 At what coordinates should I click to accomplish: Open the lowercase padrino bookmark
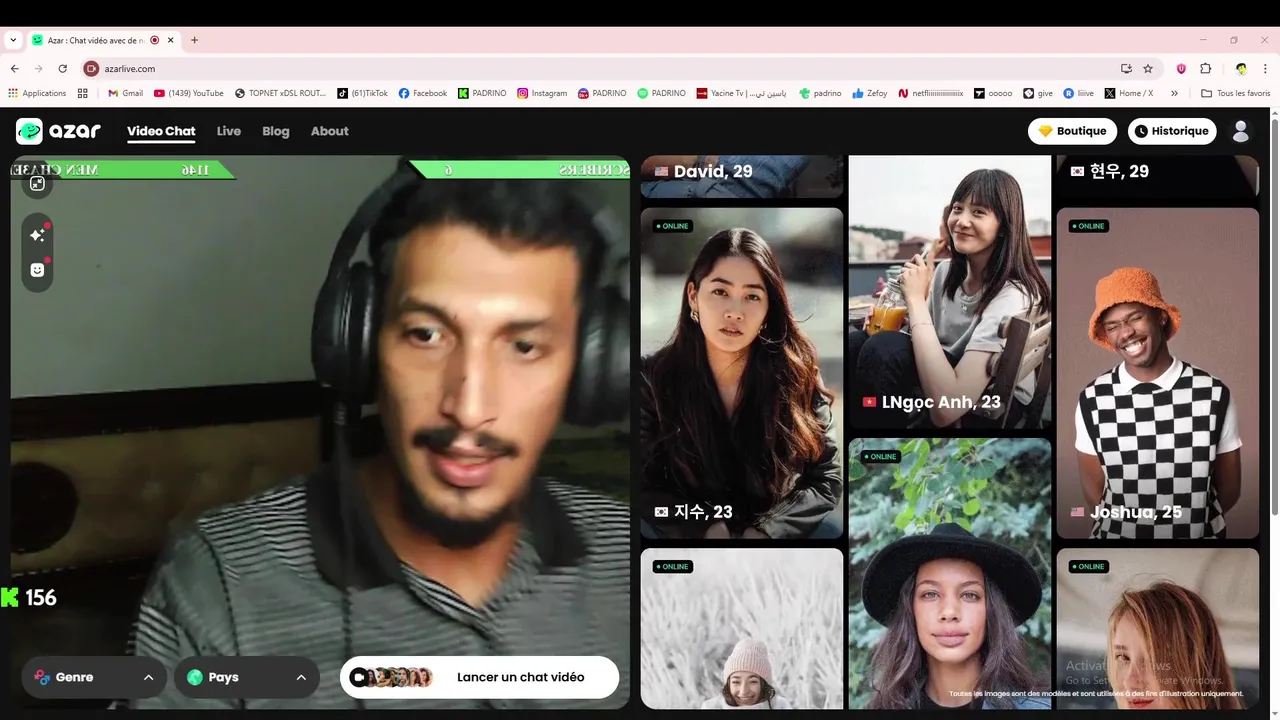[820, 93]
